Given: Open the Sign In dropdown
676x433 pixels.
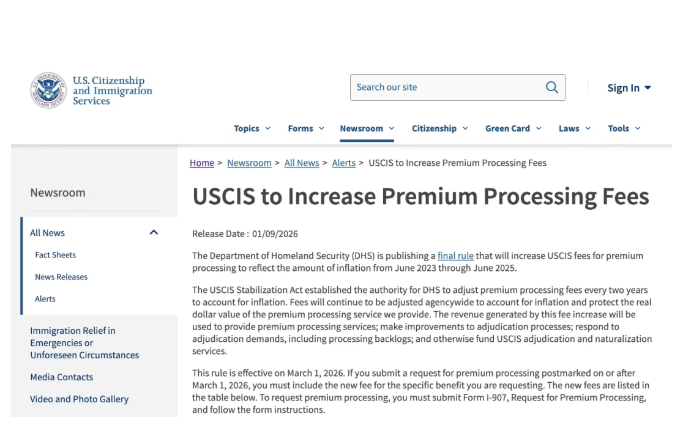Looking at the screenshot, I should coord(629,88).
